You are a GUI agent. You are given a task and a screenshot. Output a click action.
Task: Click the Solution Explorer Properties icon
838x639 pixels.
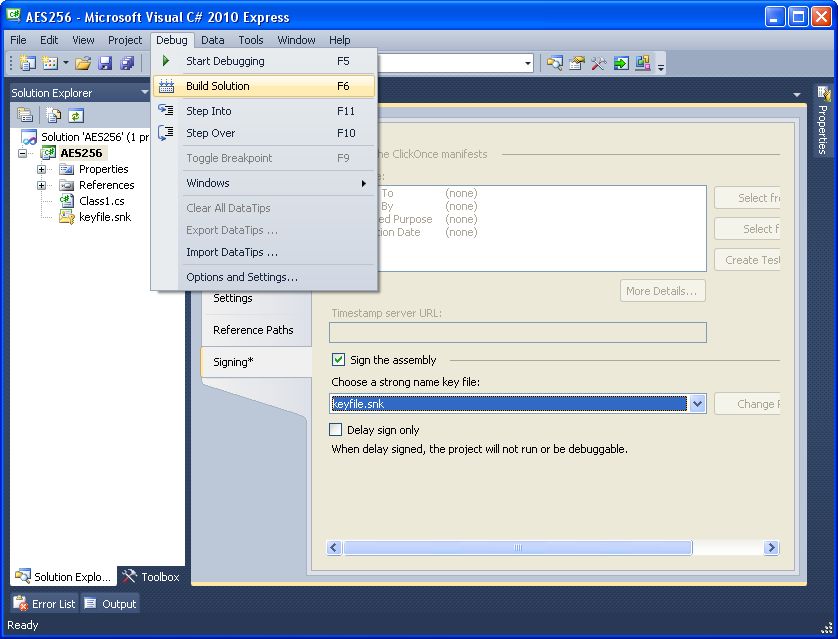(x=25, y=115)
